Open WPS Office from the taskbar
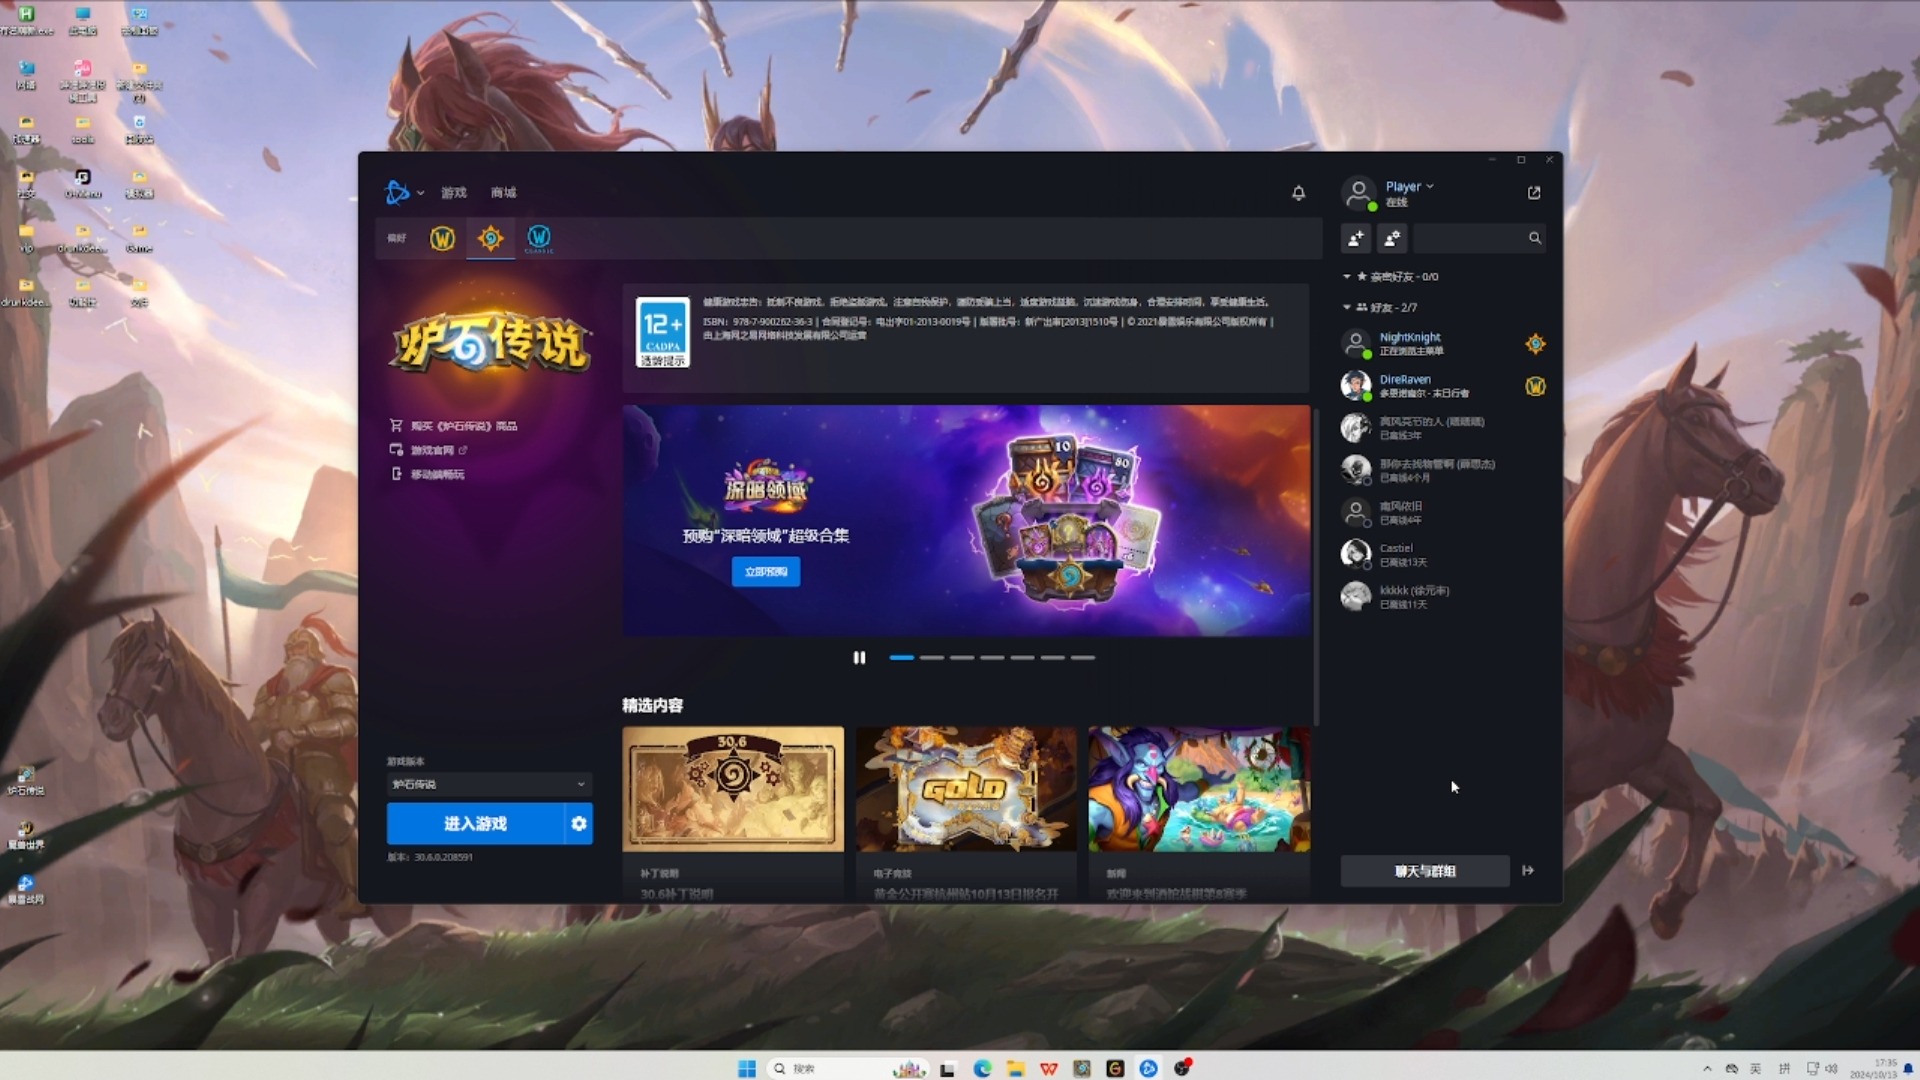Viewport: 1920px width, 1080px height. click(x=1048, y=1068)
